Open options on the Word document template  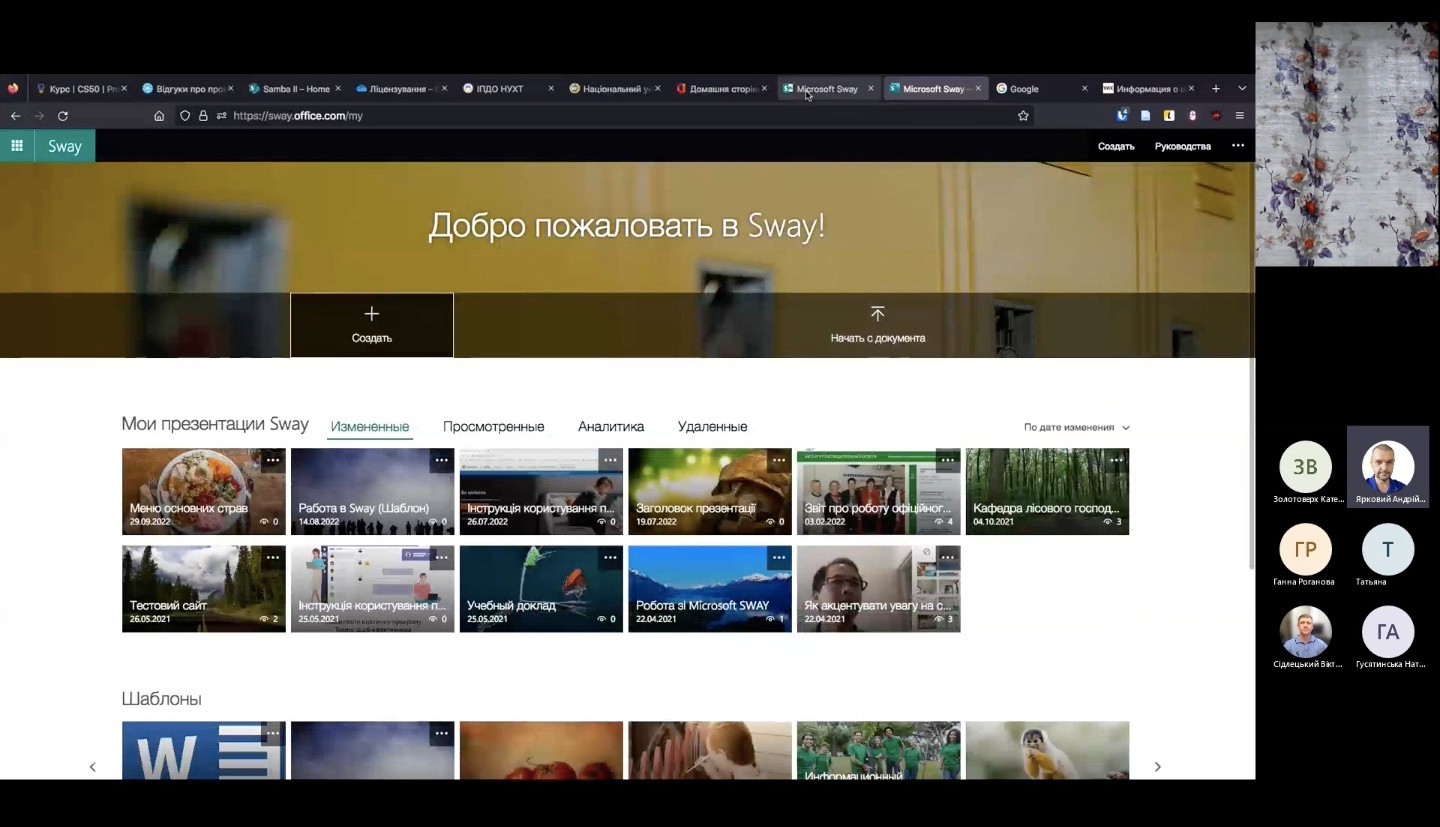point(273,733)
